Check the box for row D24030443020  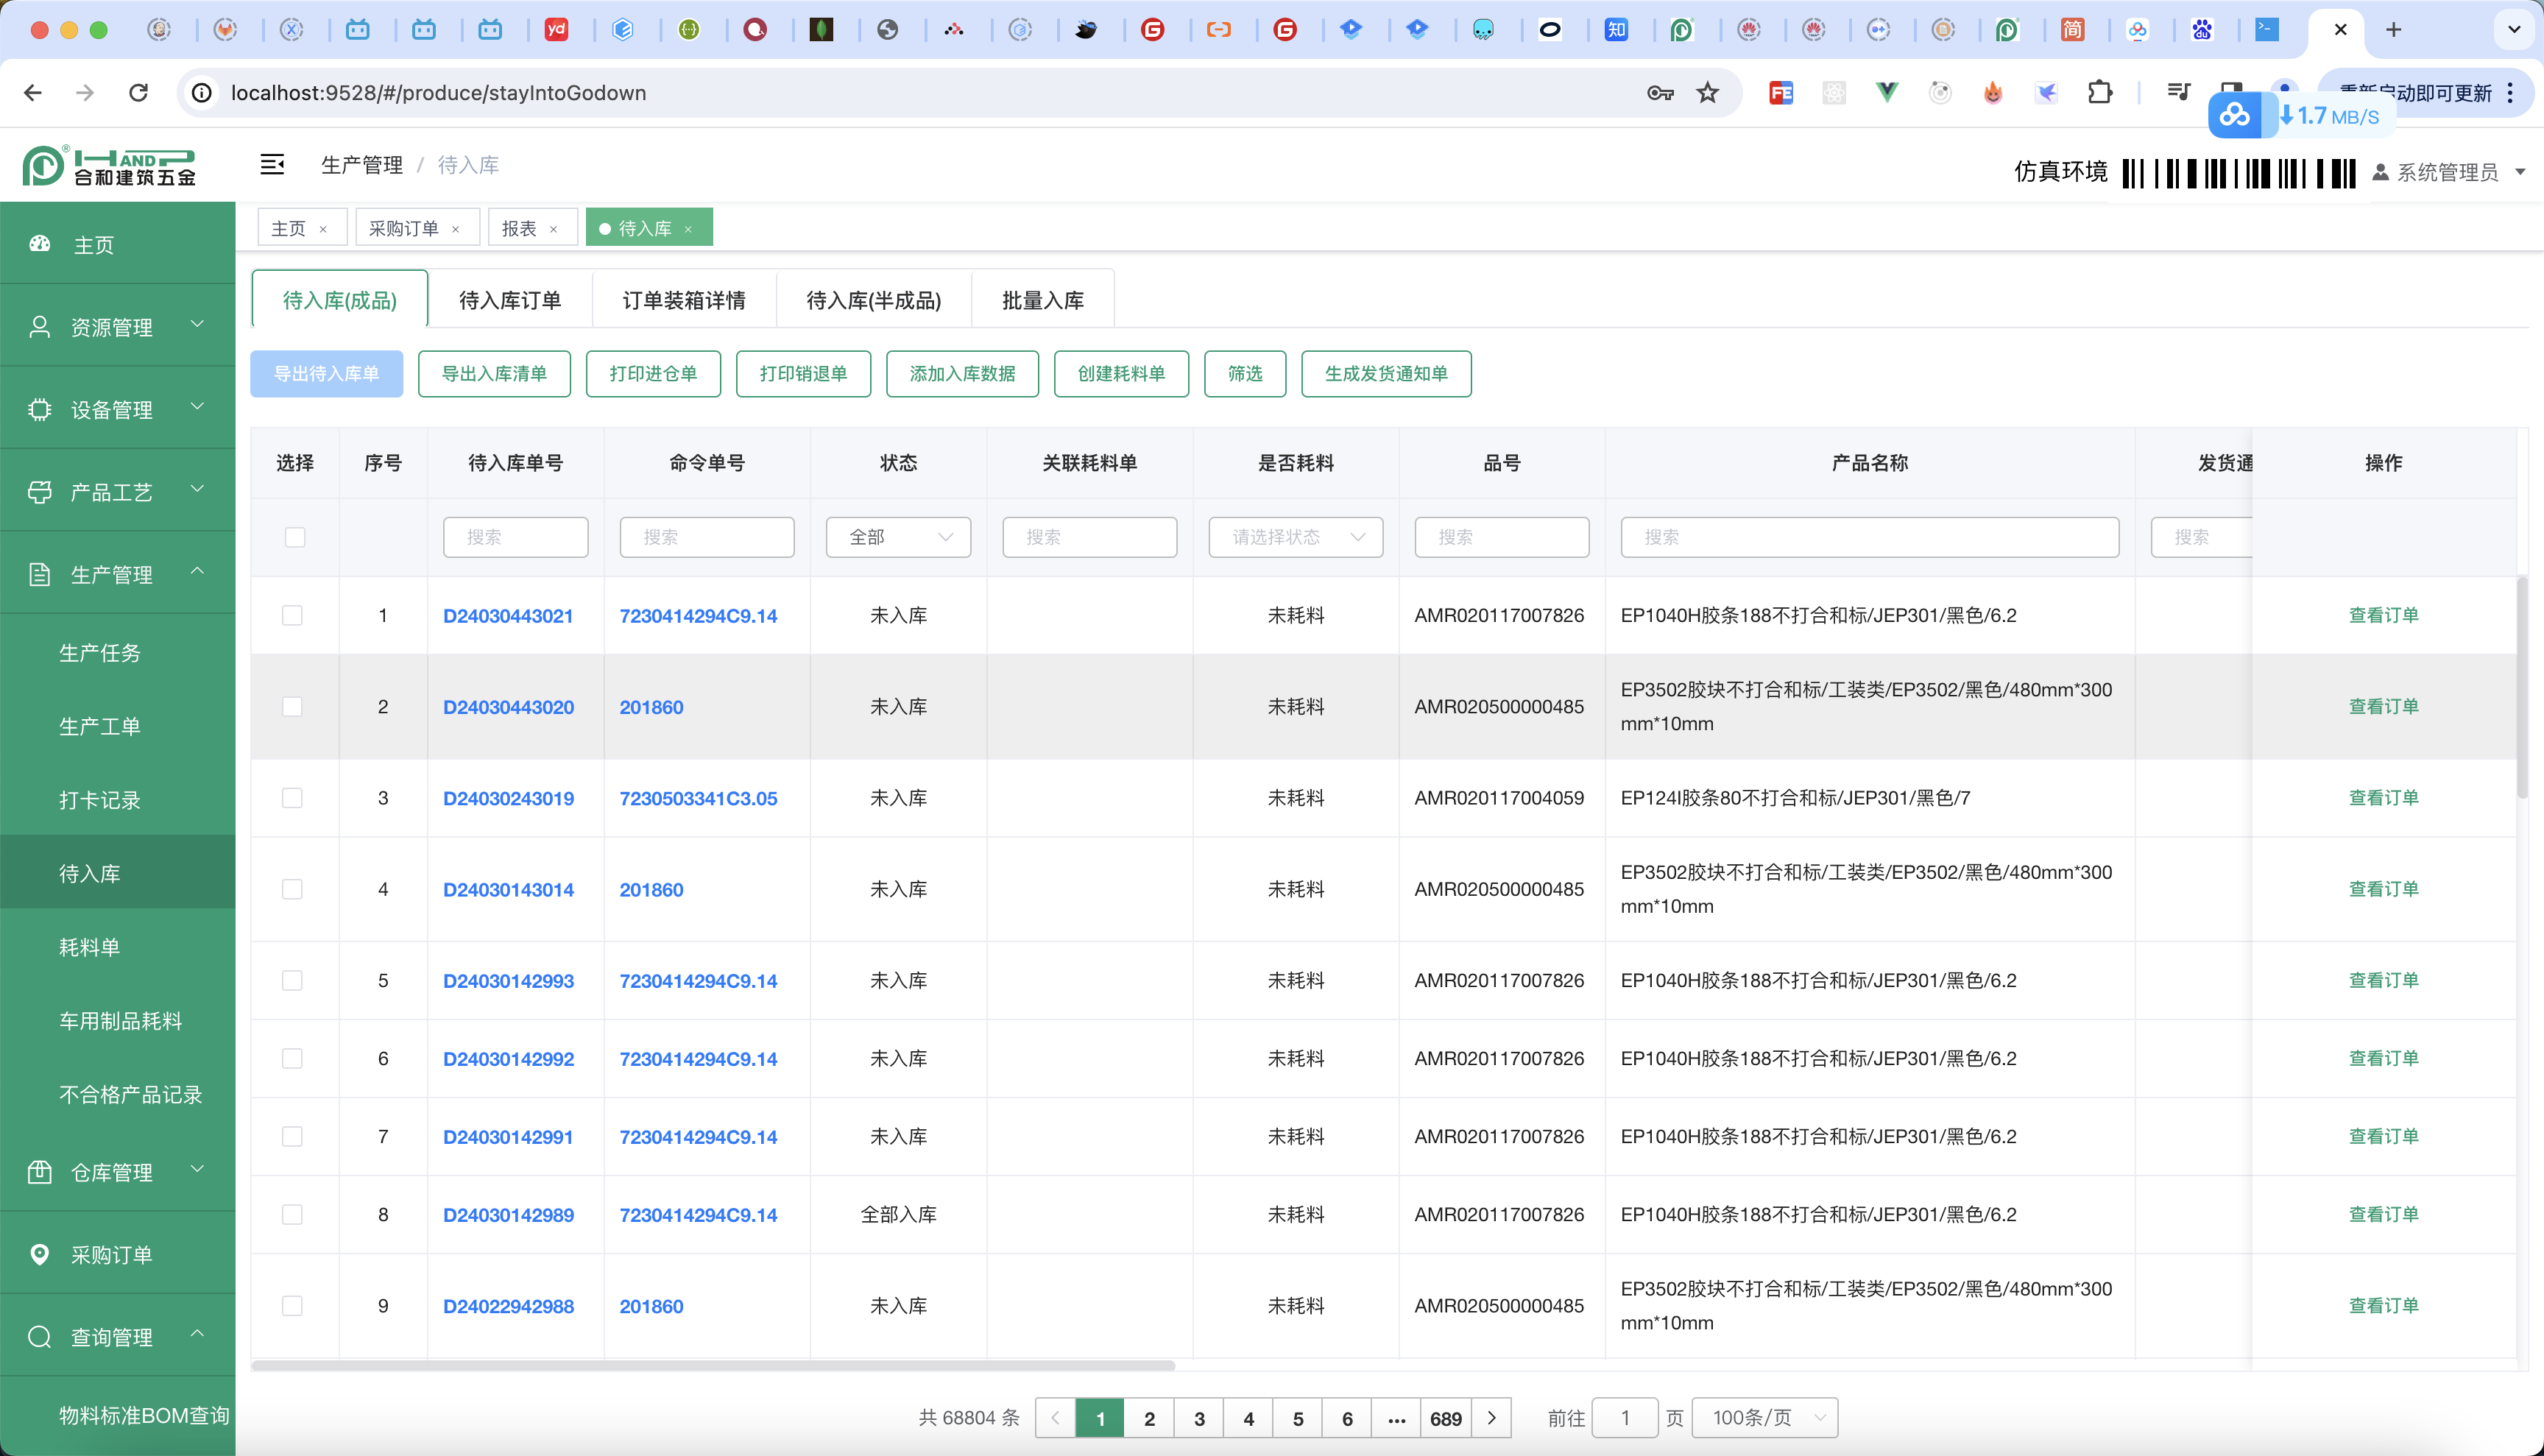coord(292,706)
